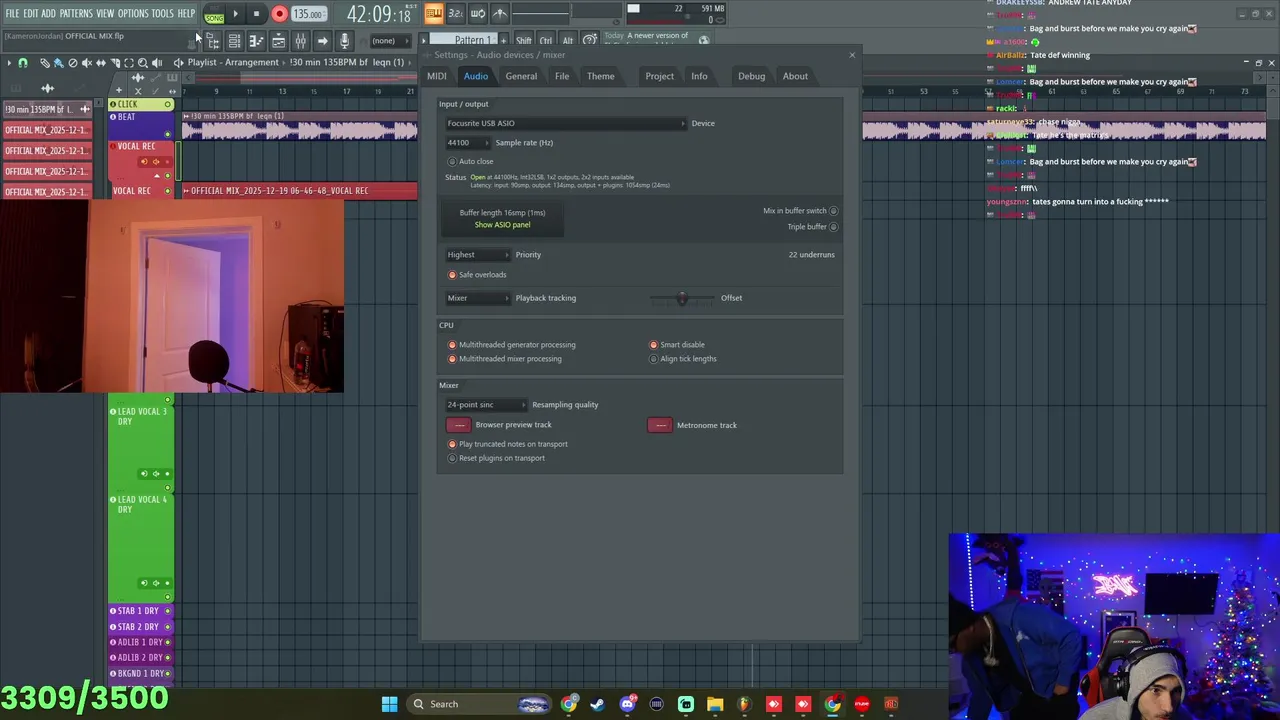The width and height of the screenshot is (1280, 720).
Task: Select the ADLIB 1 DRY track
Action: point(141,642)
